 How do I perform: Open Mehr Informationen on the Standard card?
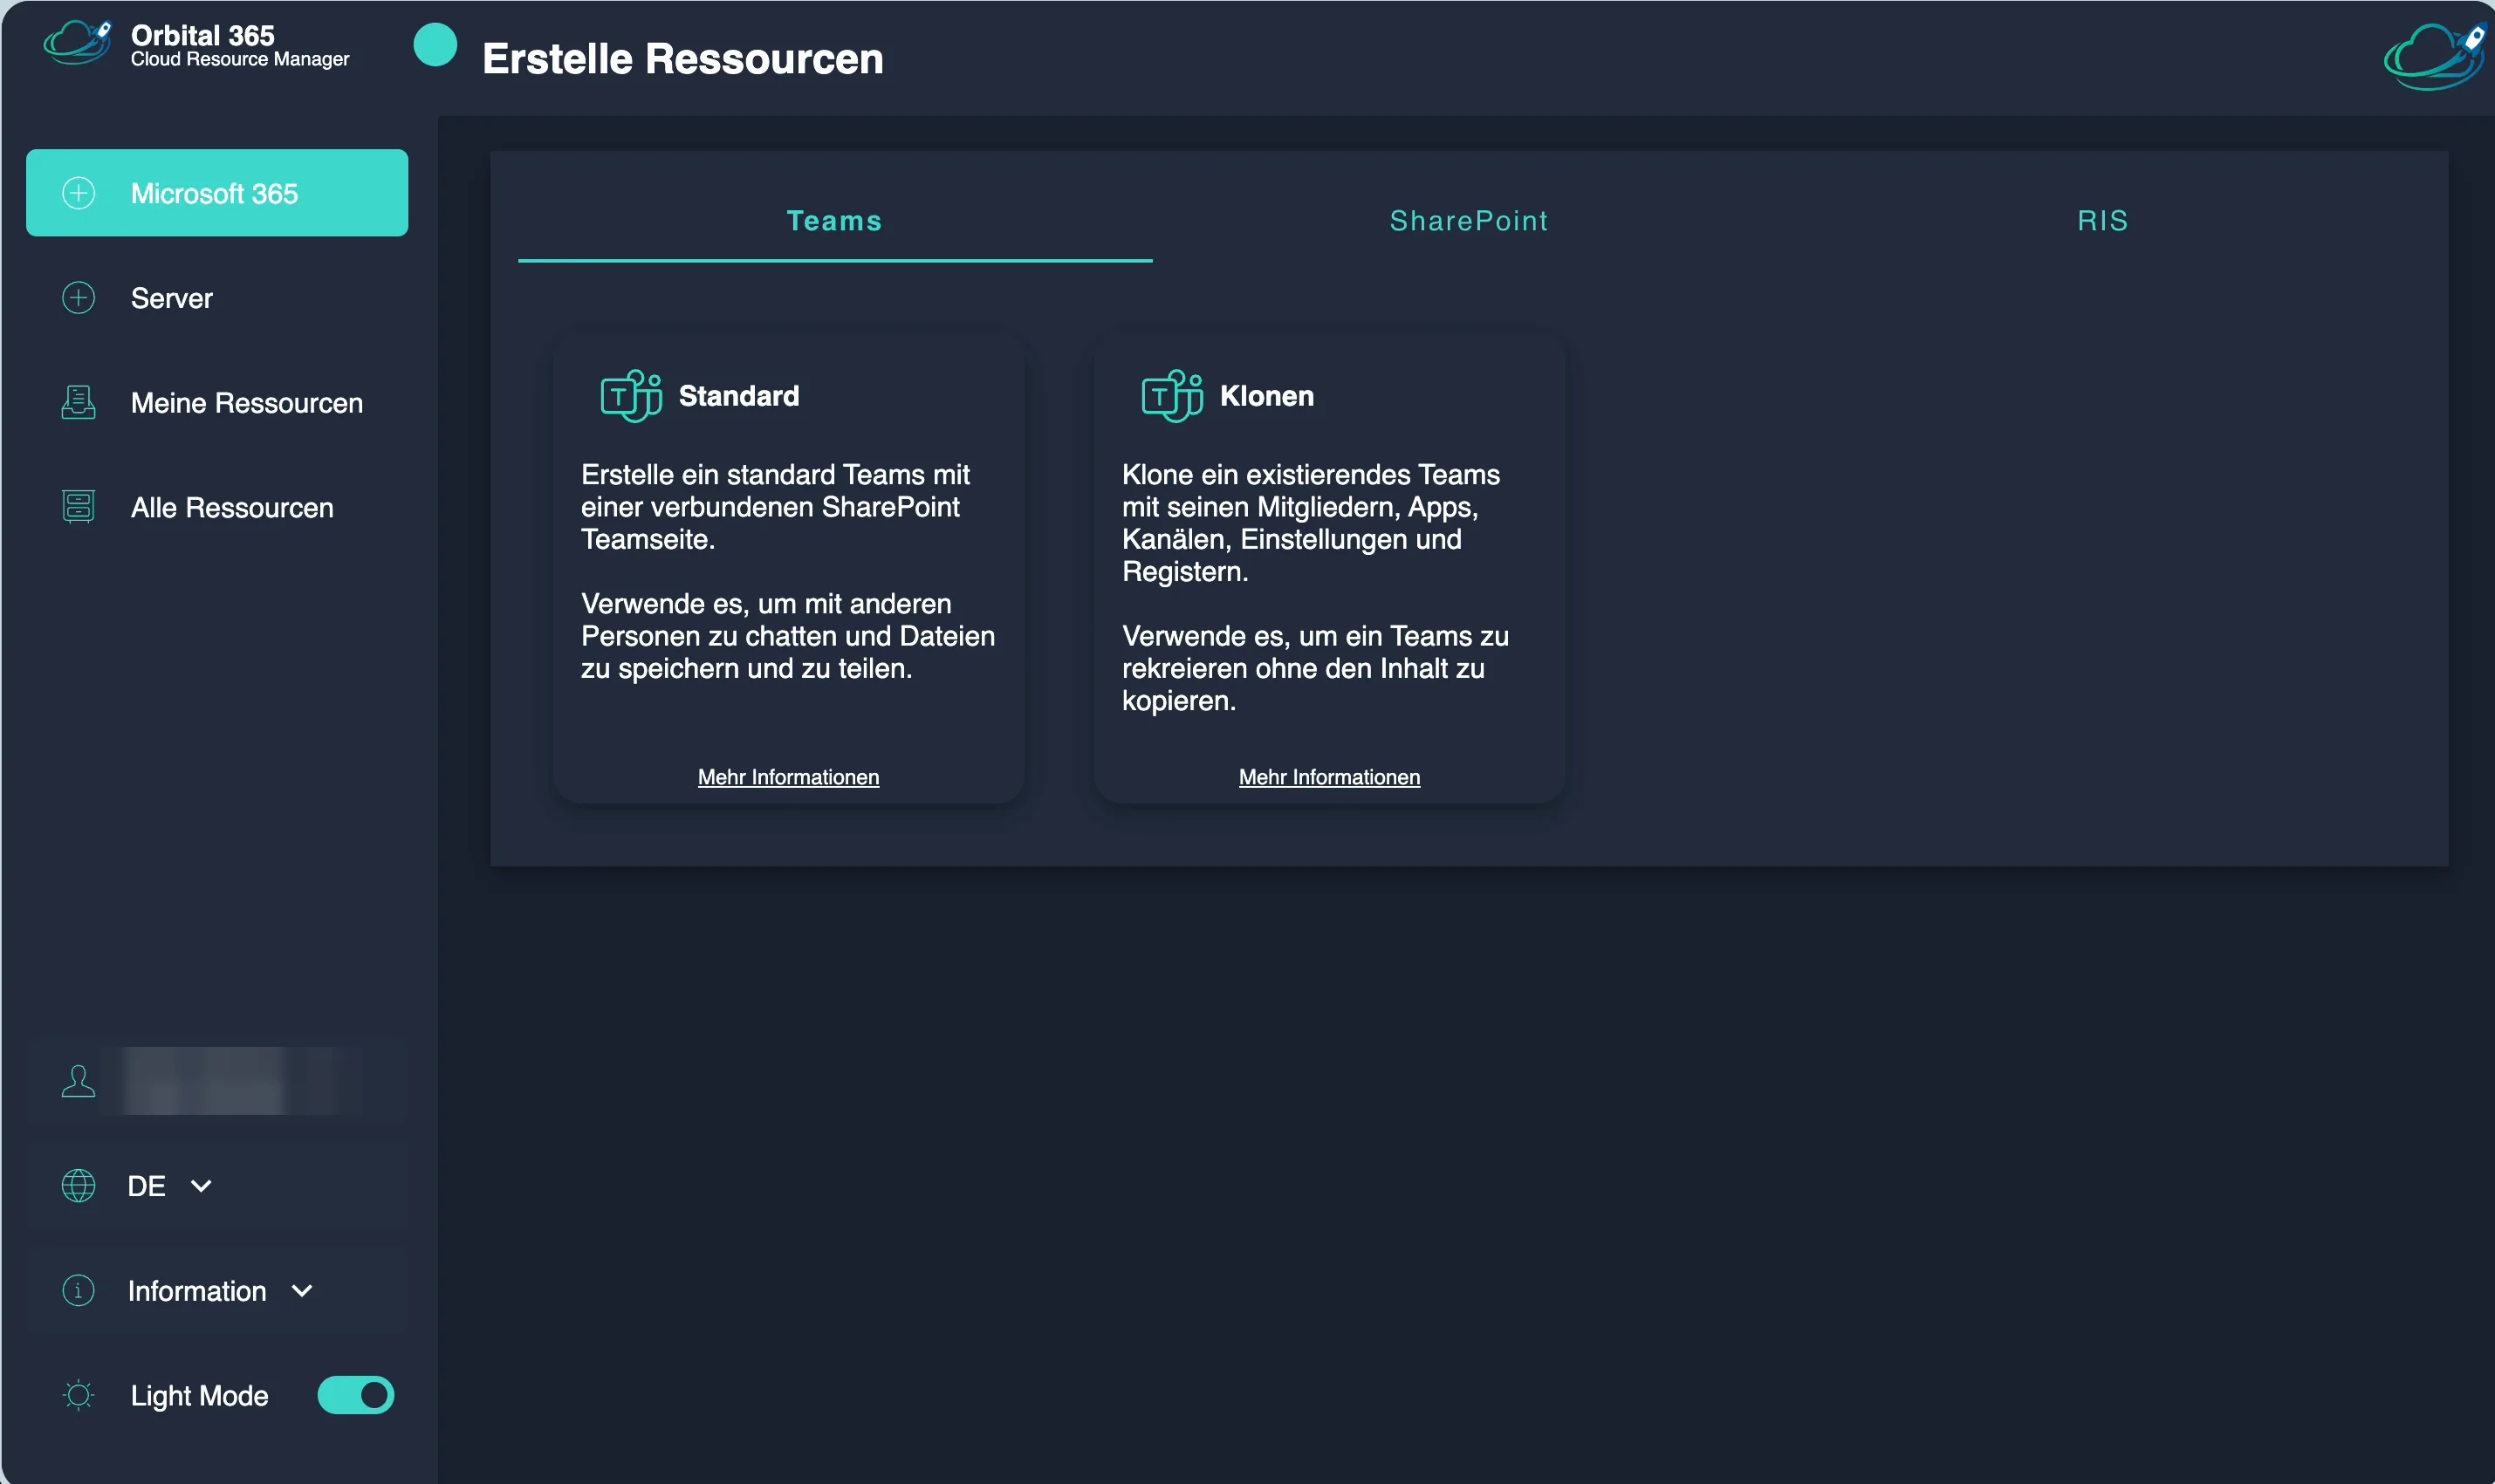[x=789, y=777]
